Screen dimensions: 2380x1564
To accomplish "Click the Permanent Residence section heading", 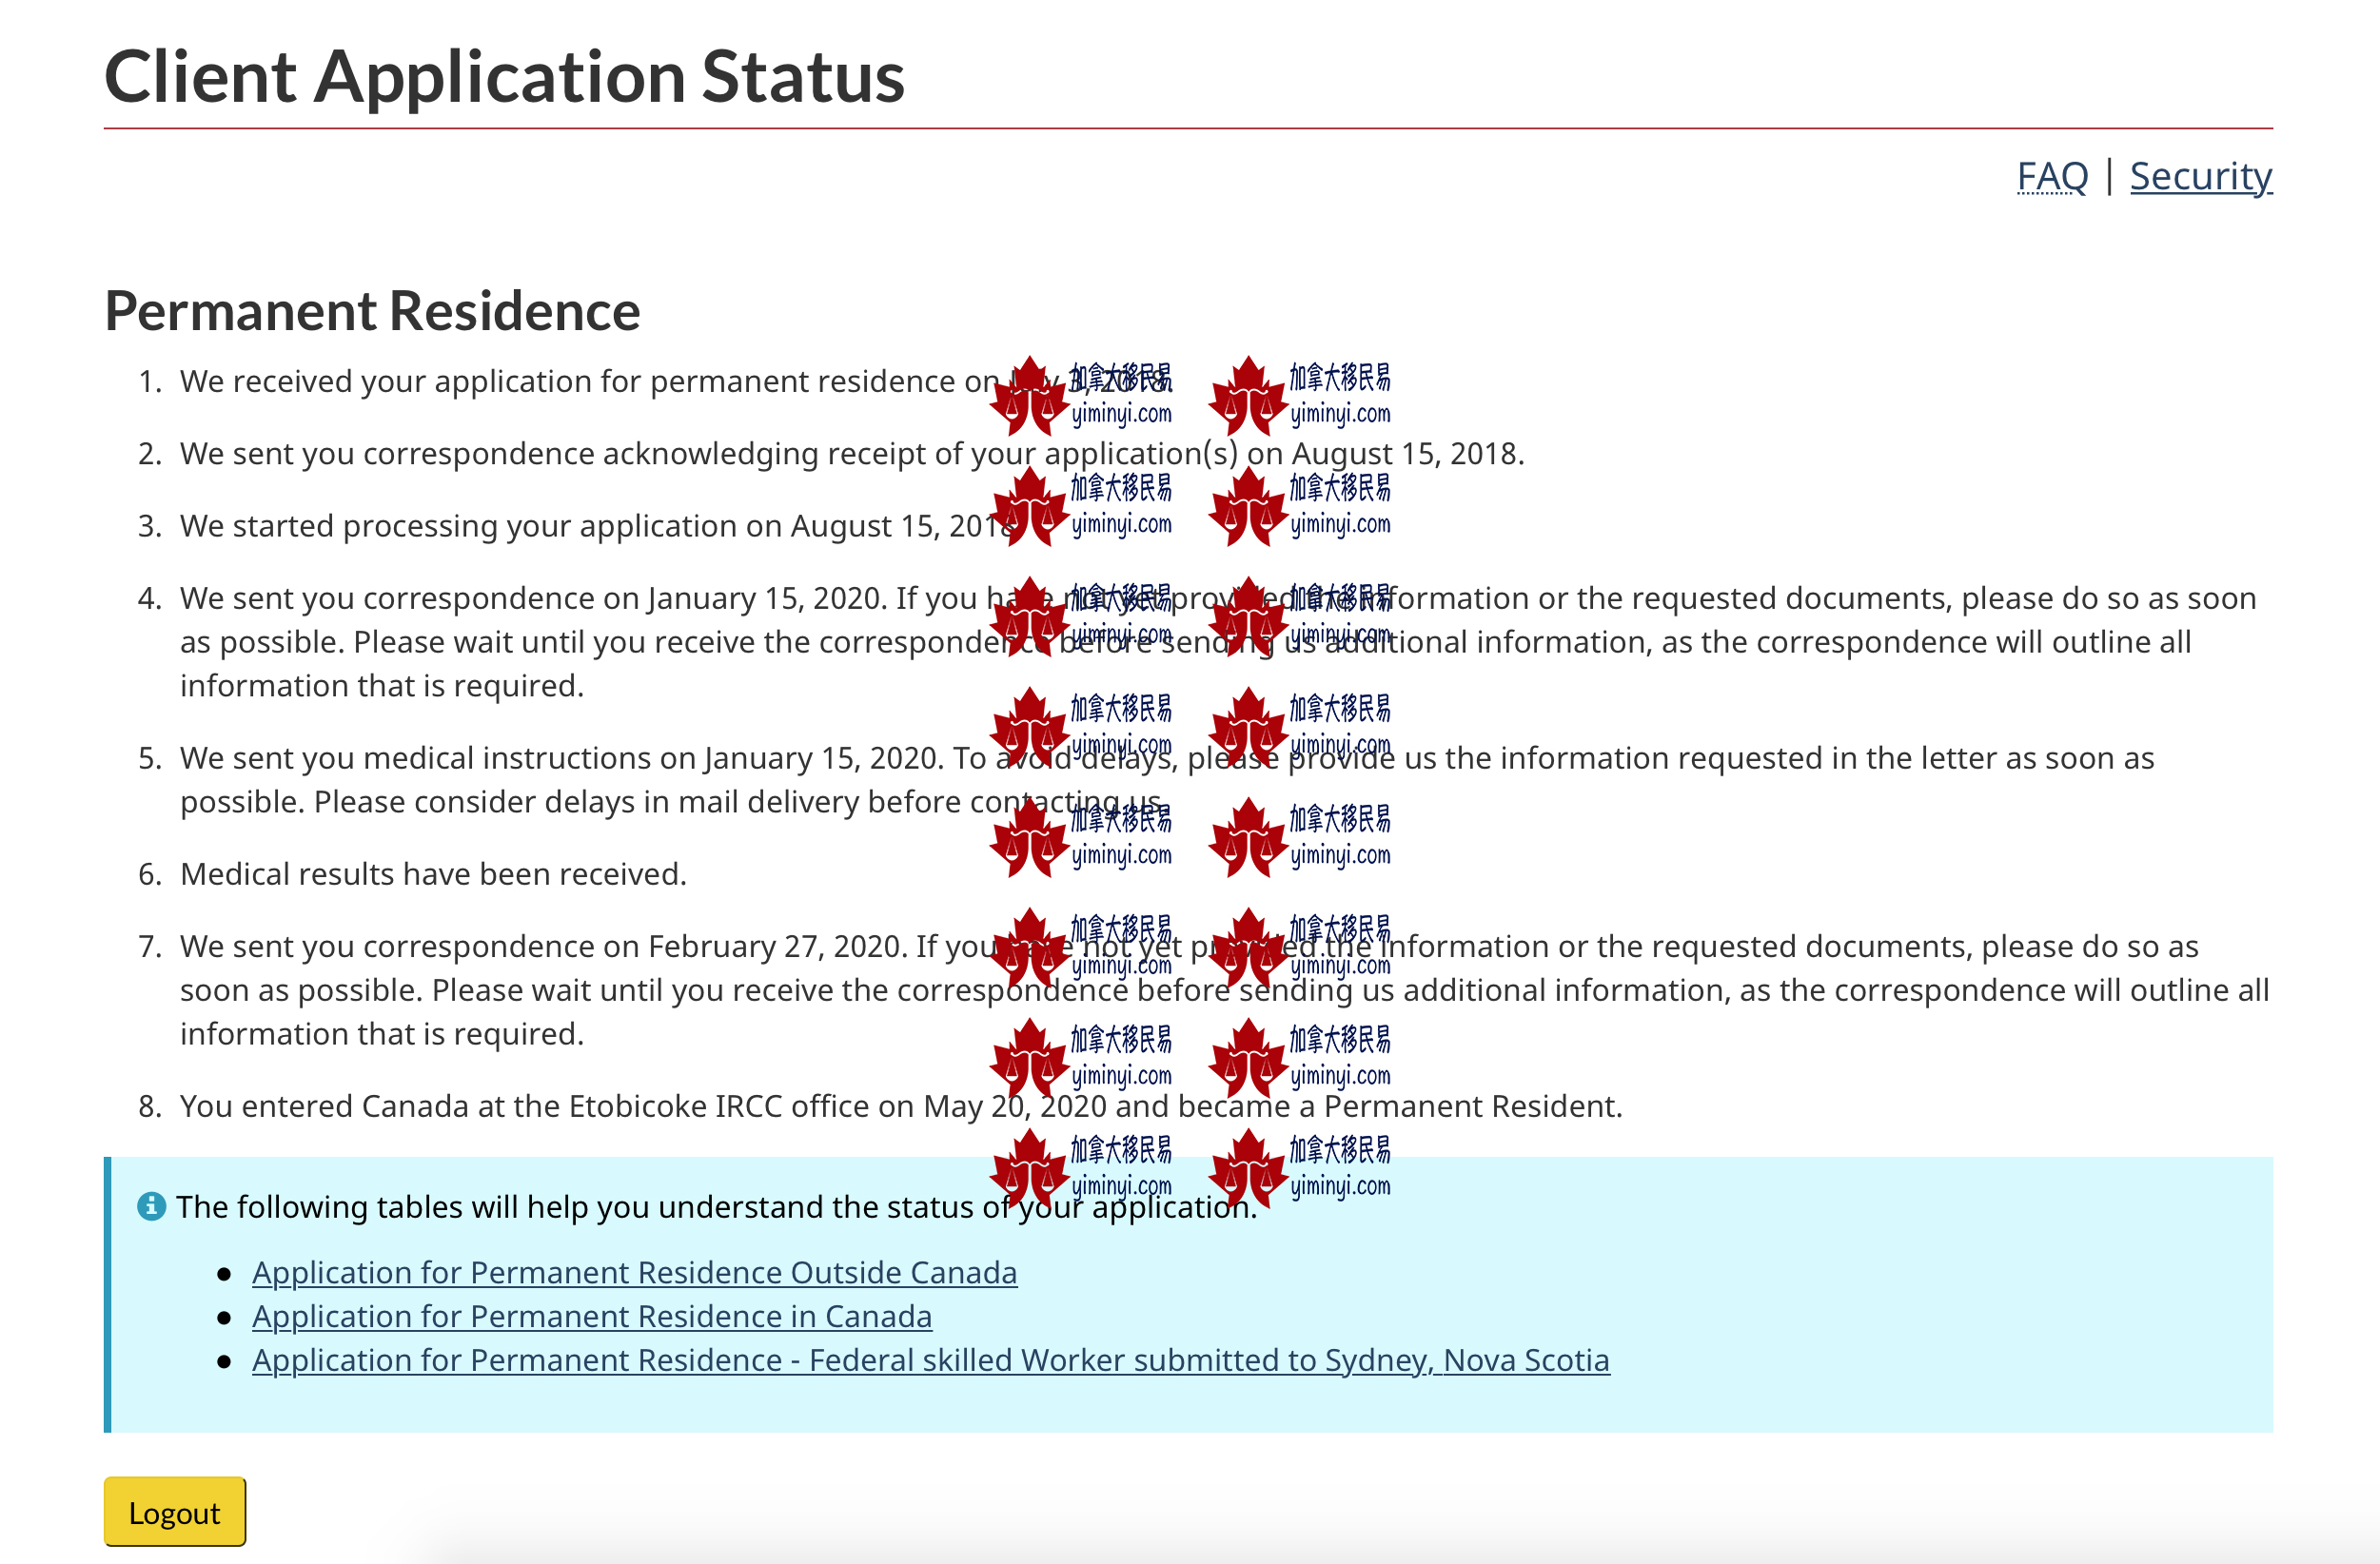I will (x=372, y=311).
